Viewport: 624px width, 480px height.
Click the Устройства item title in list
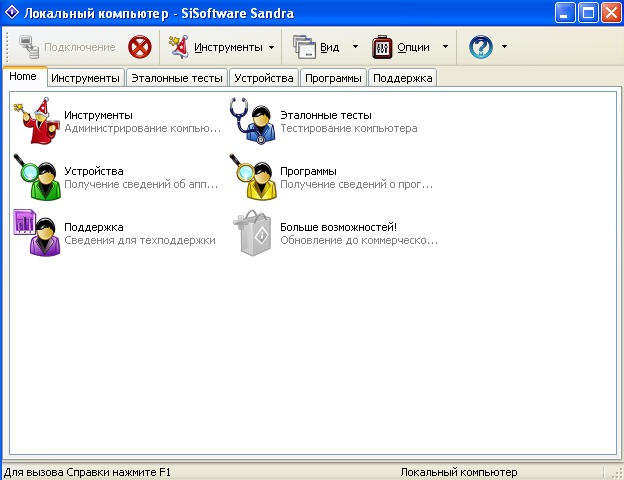(x=94, y=171)
